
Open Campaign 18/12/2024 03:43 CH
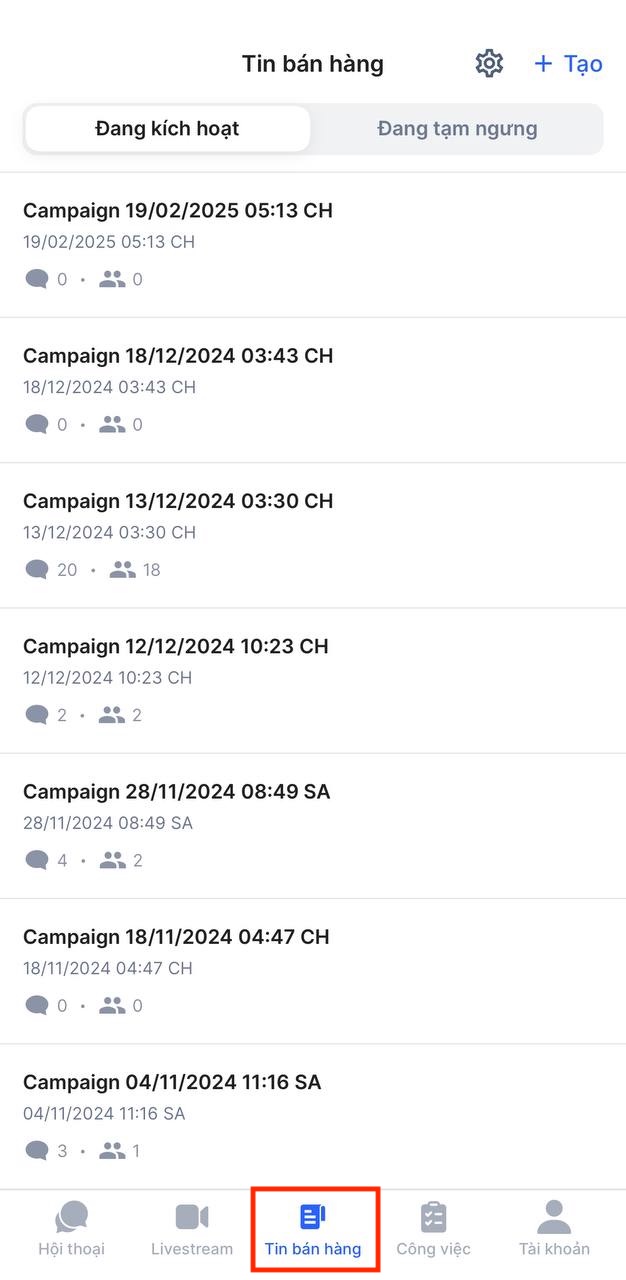[x=178, y=356]
